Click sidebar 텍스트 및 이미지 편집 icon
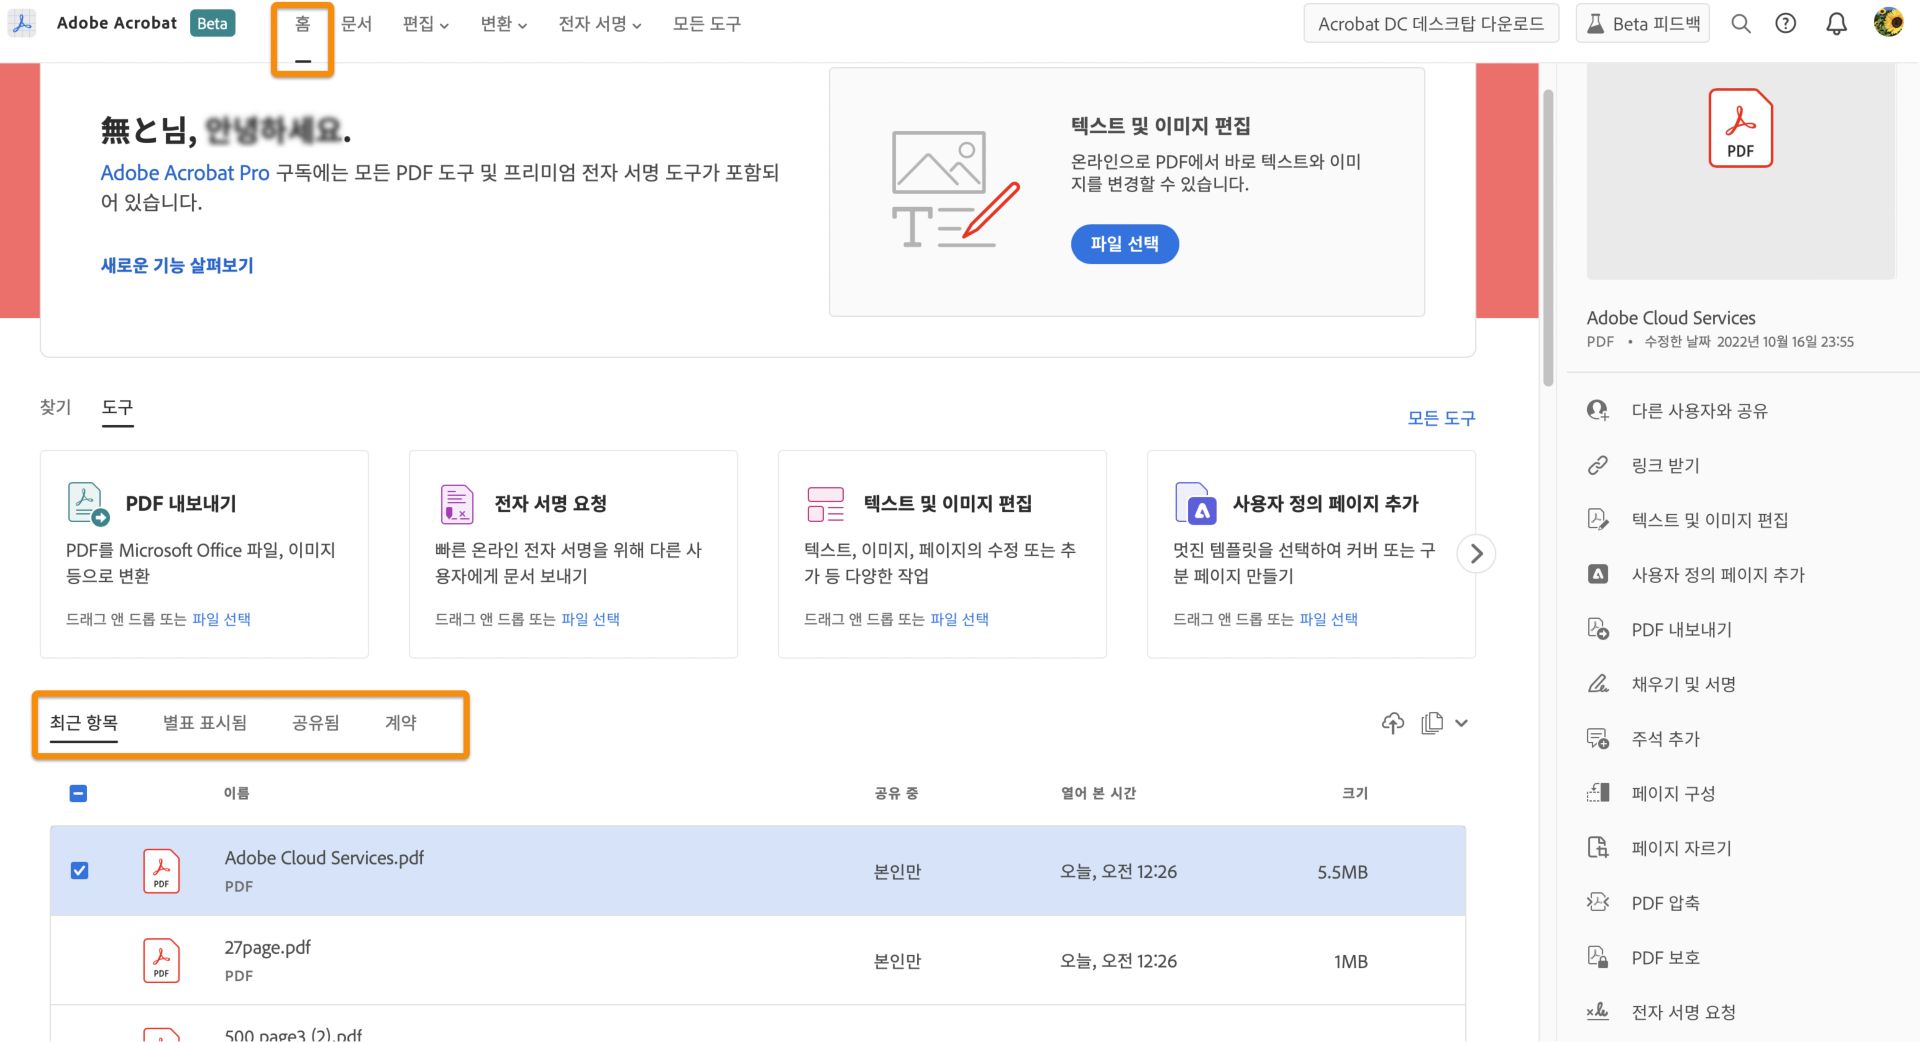 pos(1598,520)
